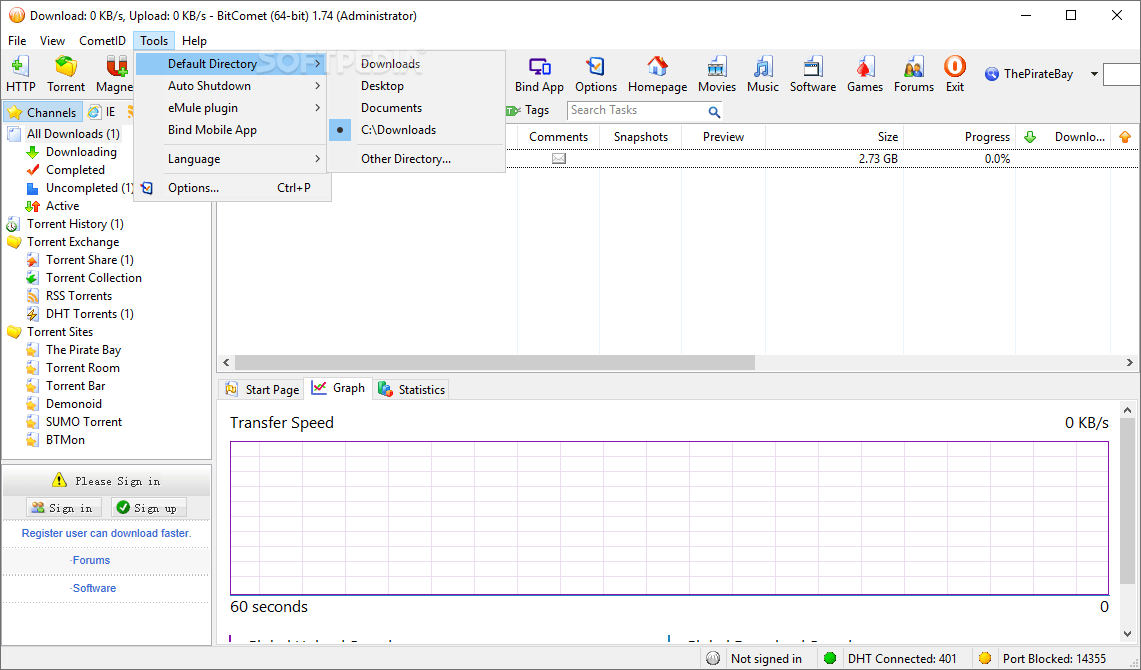Expand the Default Directory submenu
Image resolution: width=1141 pixels, height=670 pixels.
point(230,64)
